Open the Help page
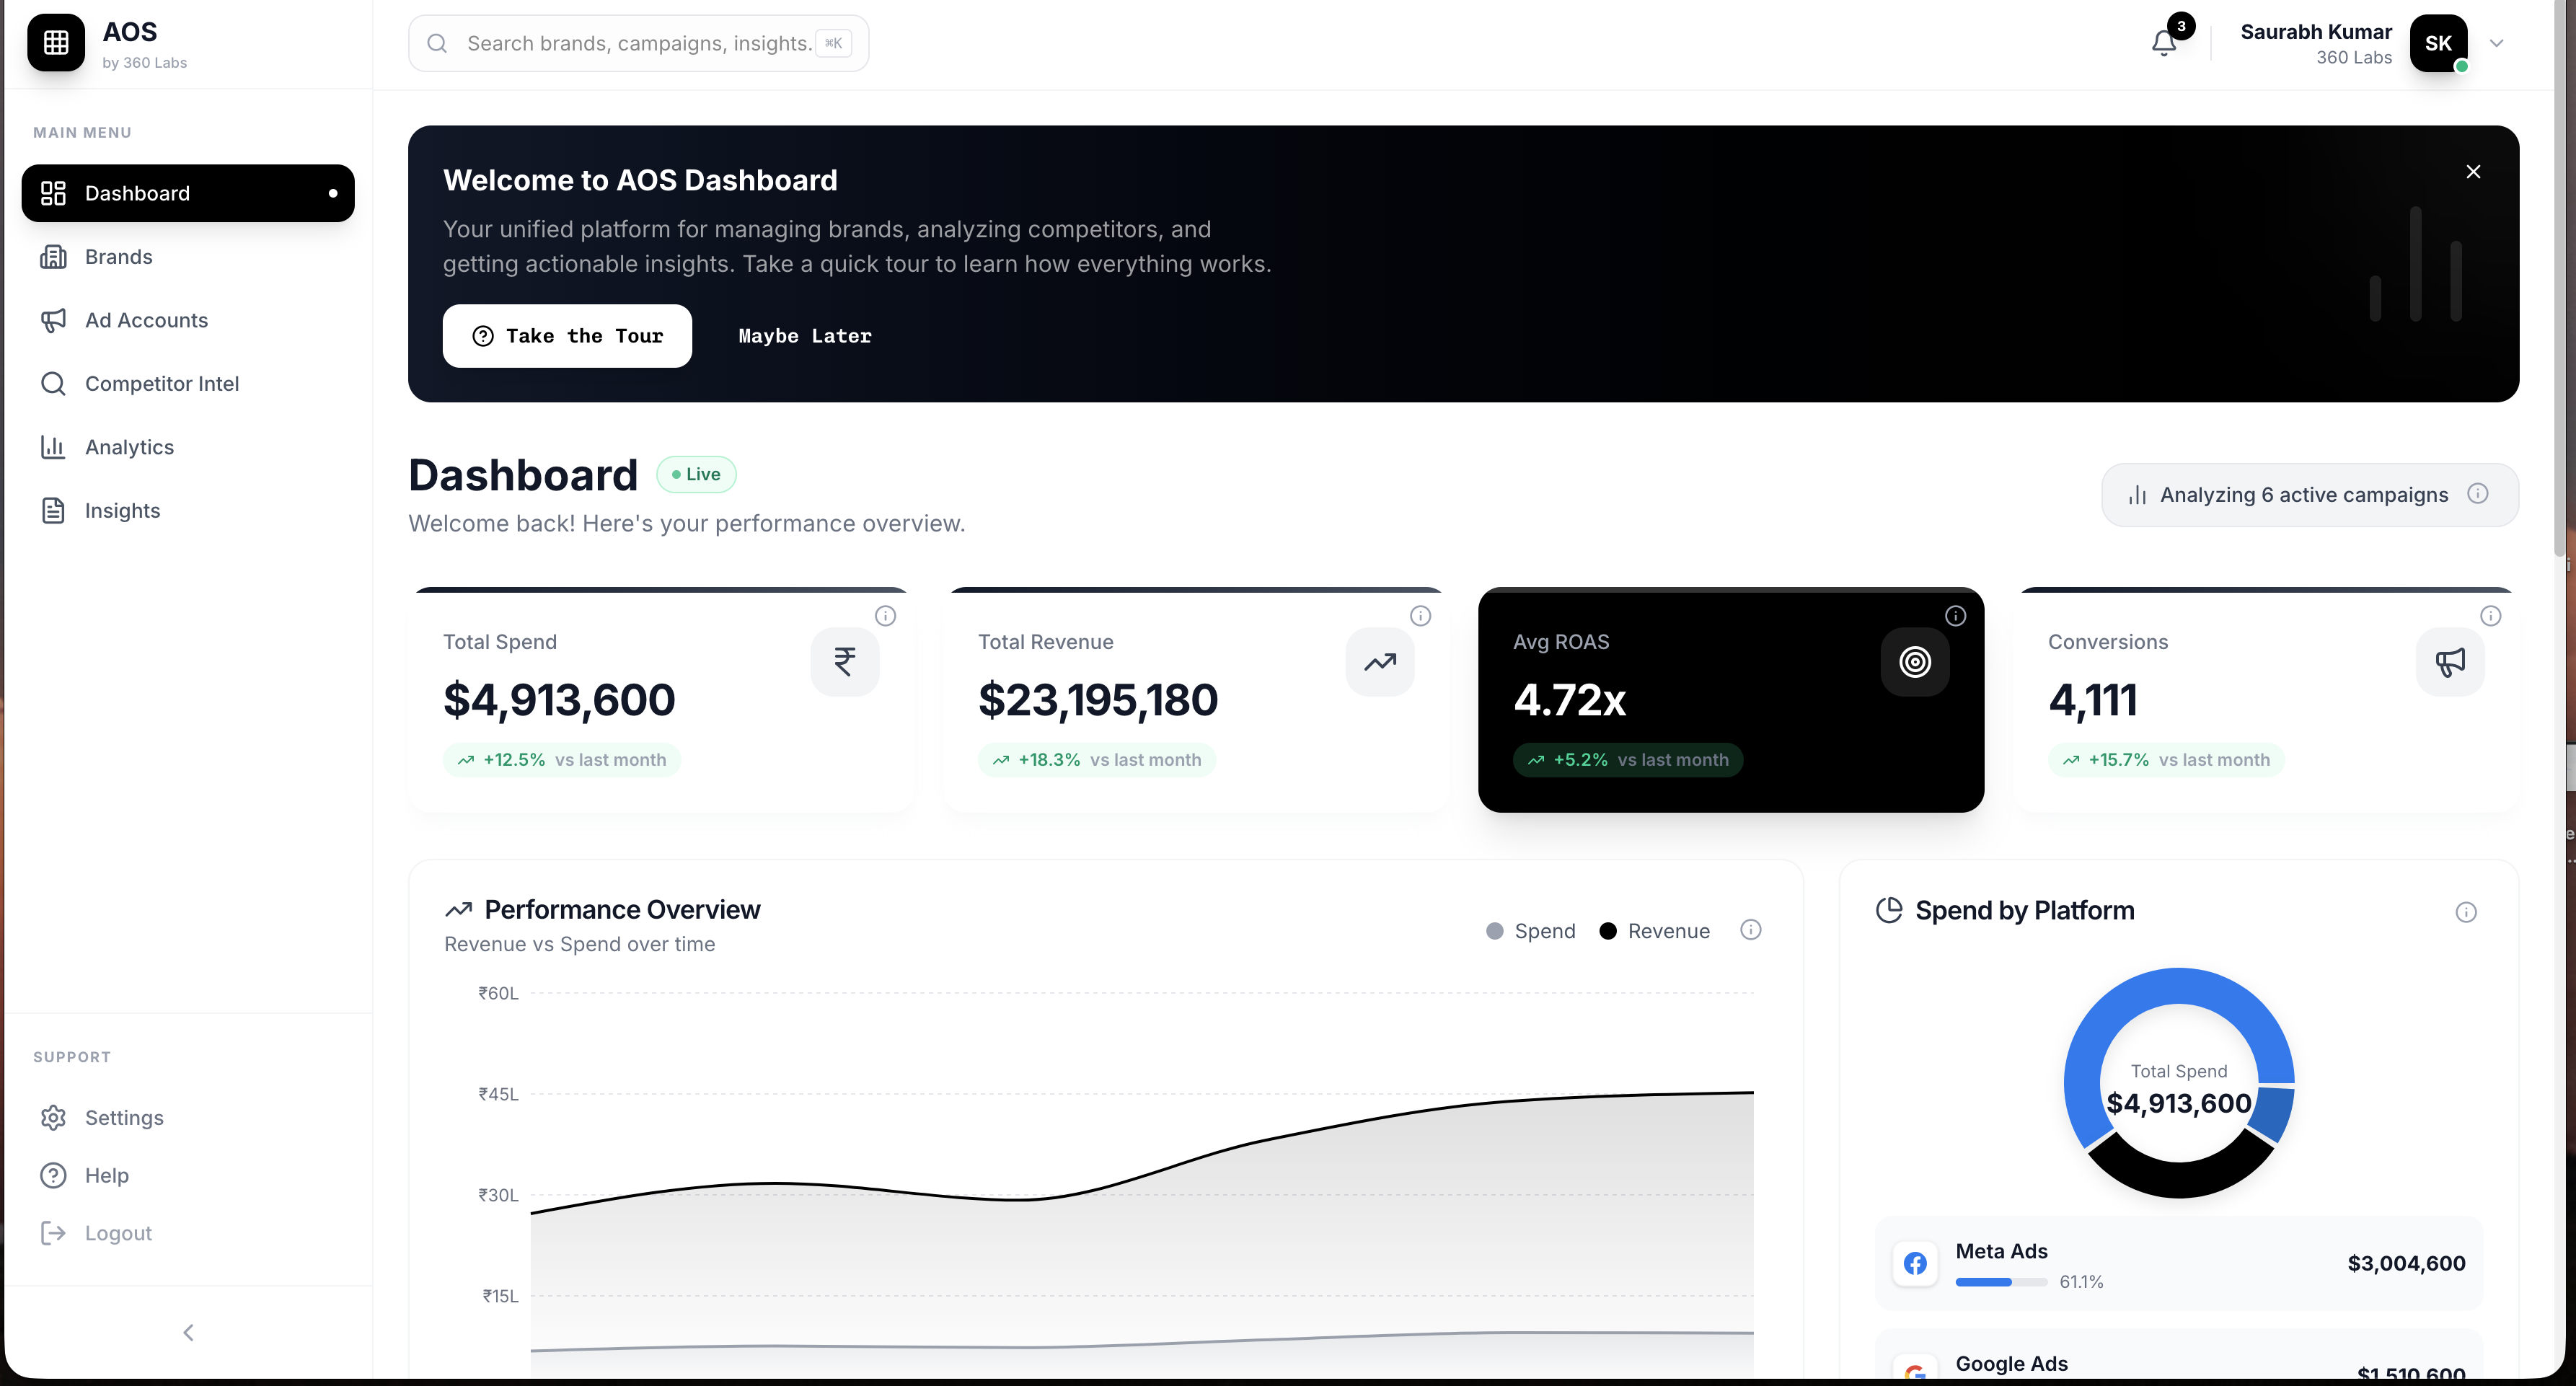The image size is (2576, 1386). point(188,1176)
